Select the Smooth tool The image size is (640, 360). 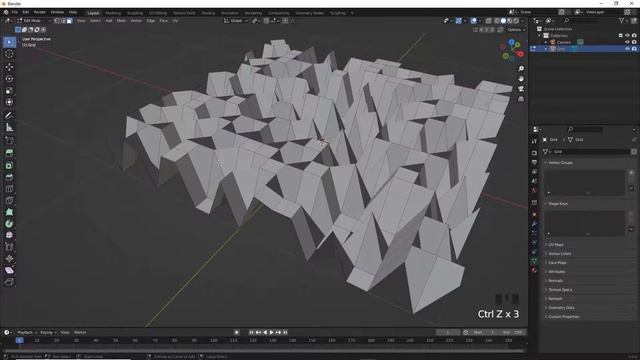[x=9, y=236]
